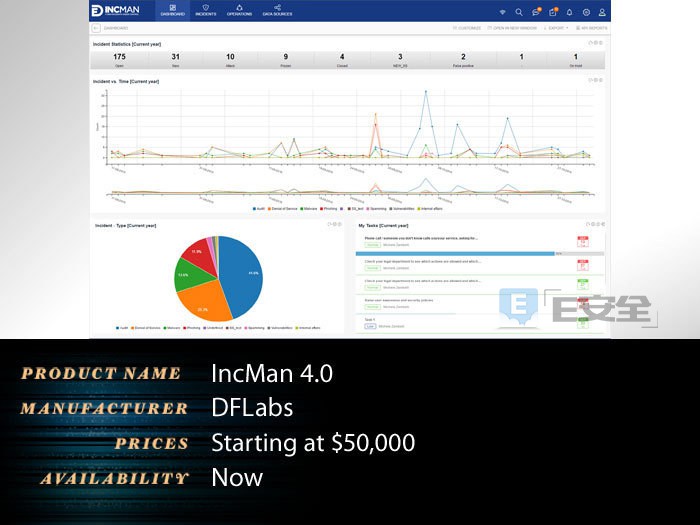
Task: Click the orange peak point on line chart
Action: (375, 114)
